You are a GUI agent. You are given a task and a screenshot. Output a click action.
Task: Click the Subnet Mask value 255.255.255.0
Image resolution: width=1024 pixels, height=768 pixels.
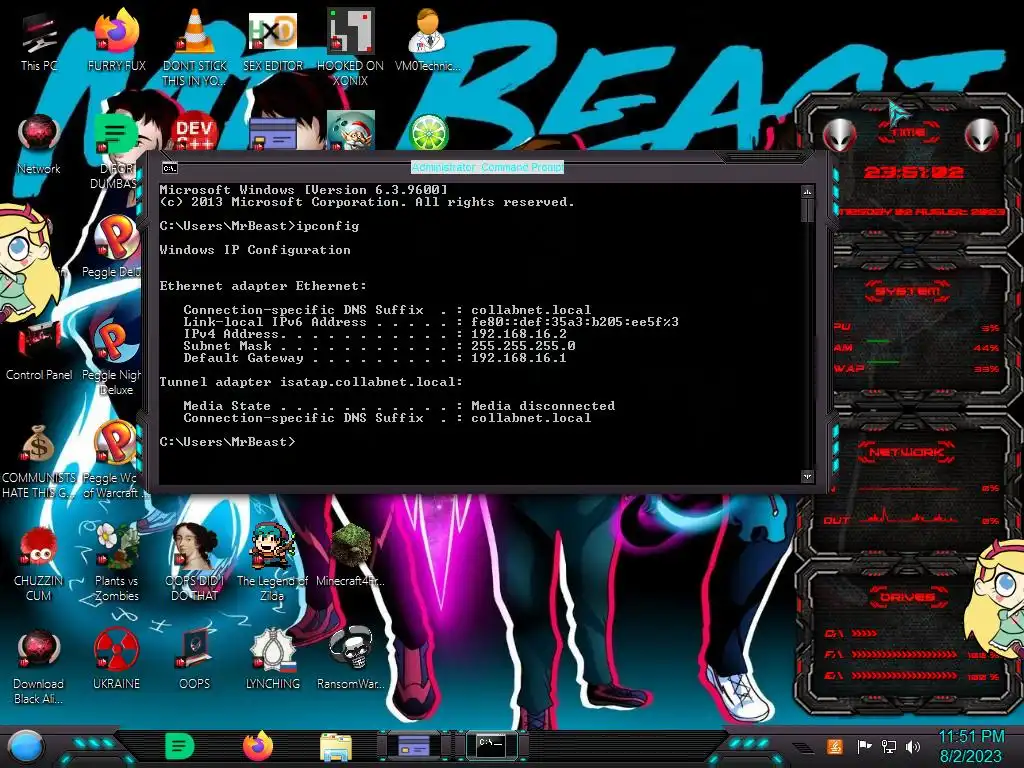(523, 345)
